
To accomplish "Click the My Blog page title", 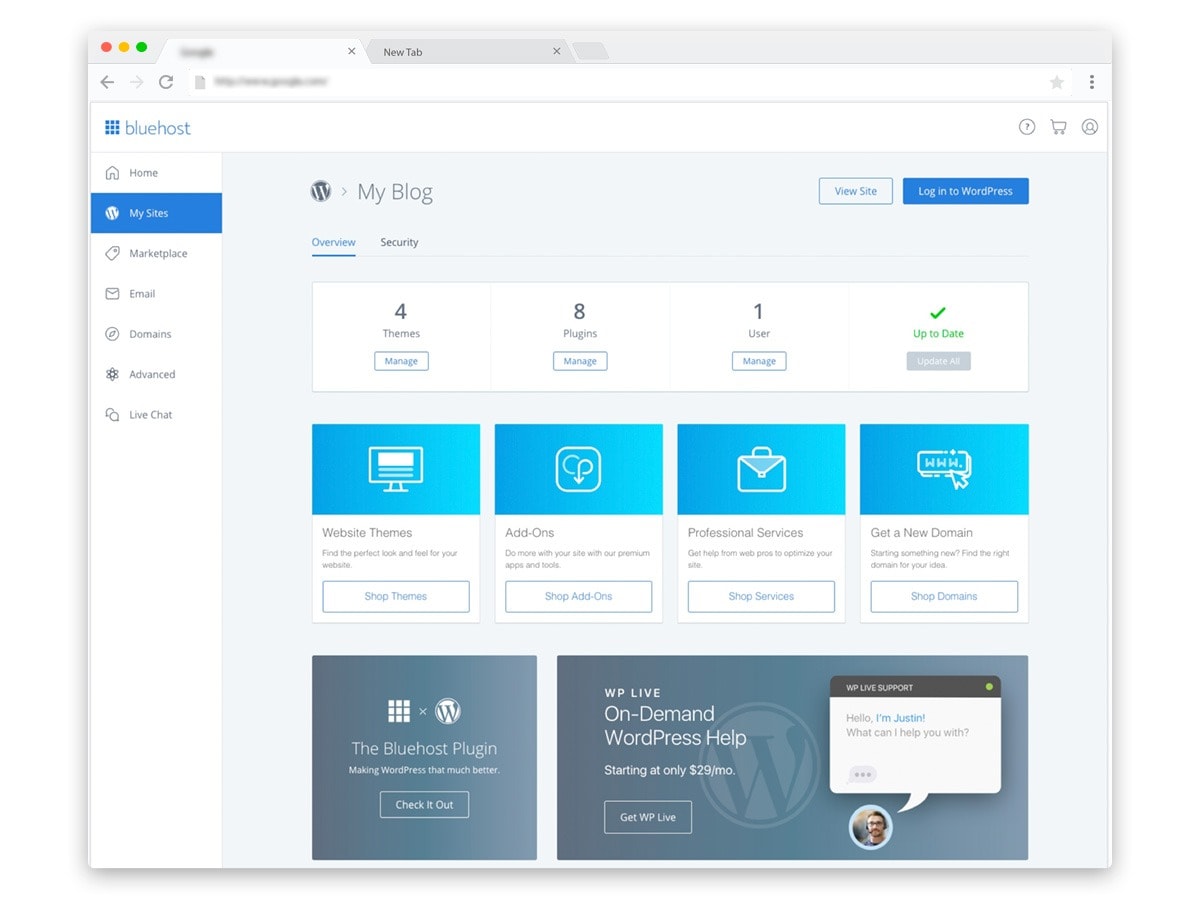I will (x=395, y=192).
